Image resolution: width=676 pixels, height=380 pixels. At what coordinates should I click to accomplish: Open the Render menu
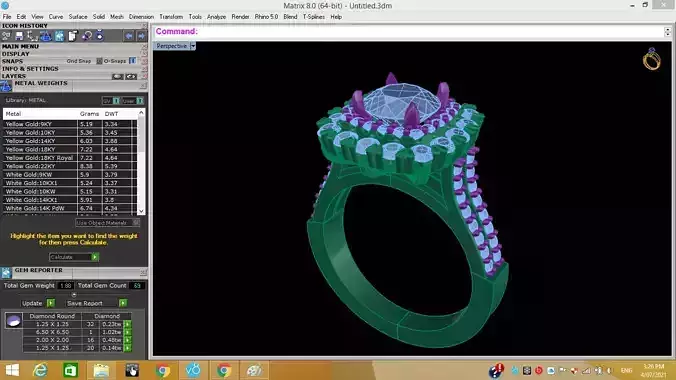(x=240, y=17)
